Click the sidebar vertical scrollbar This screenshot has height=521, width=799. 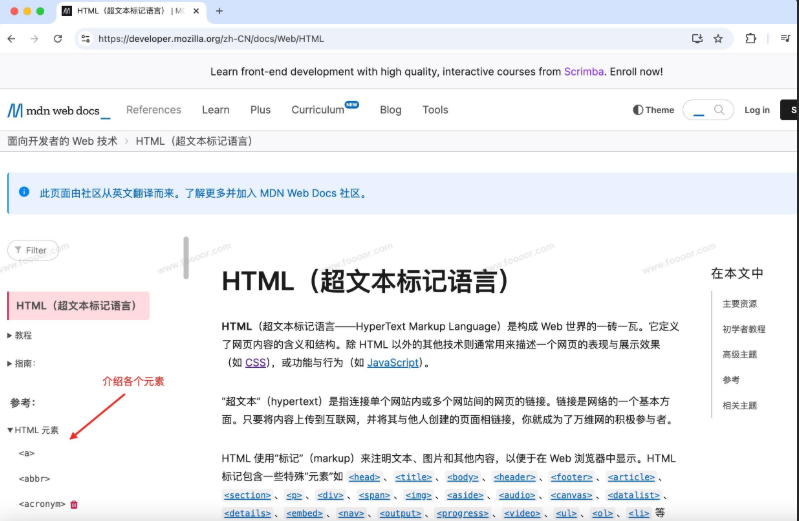coord(185,260)
